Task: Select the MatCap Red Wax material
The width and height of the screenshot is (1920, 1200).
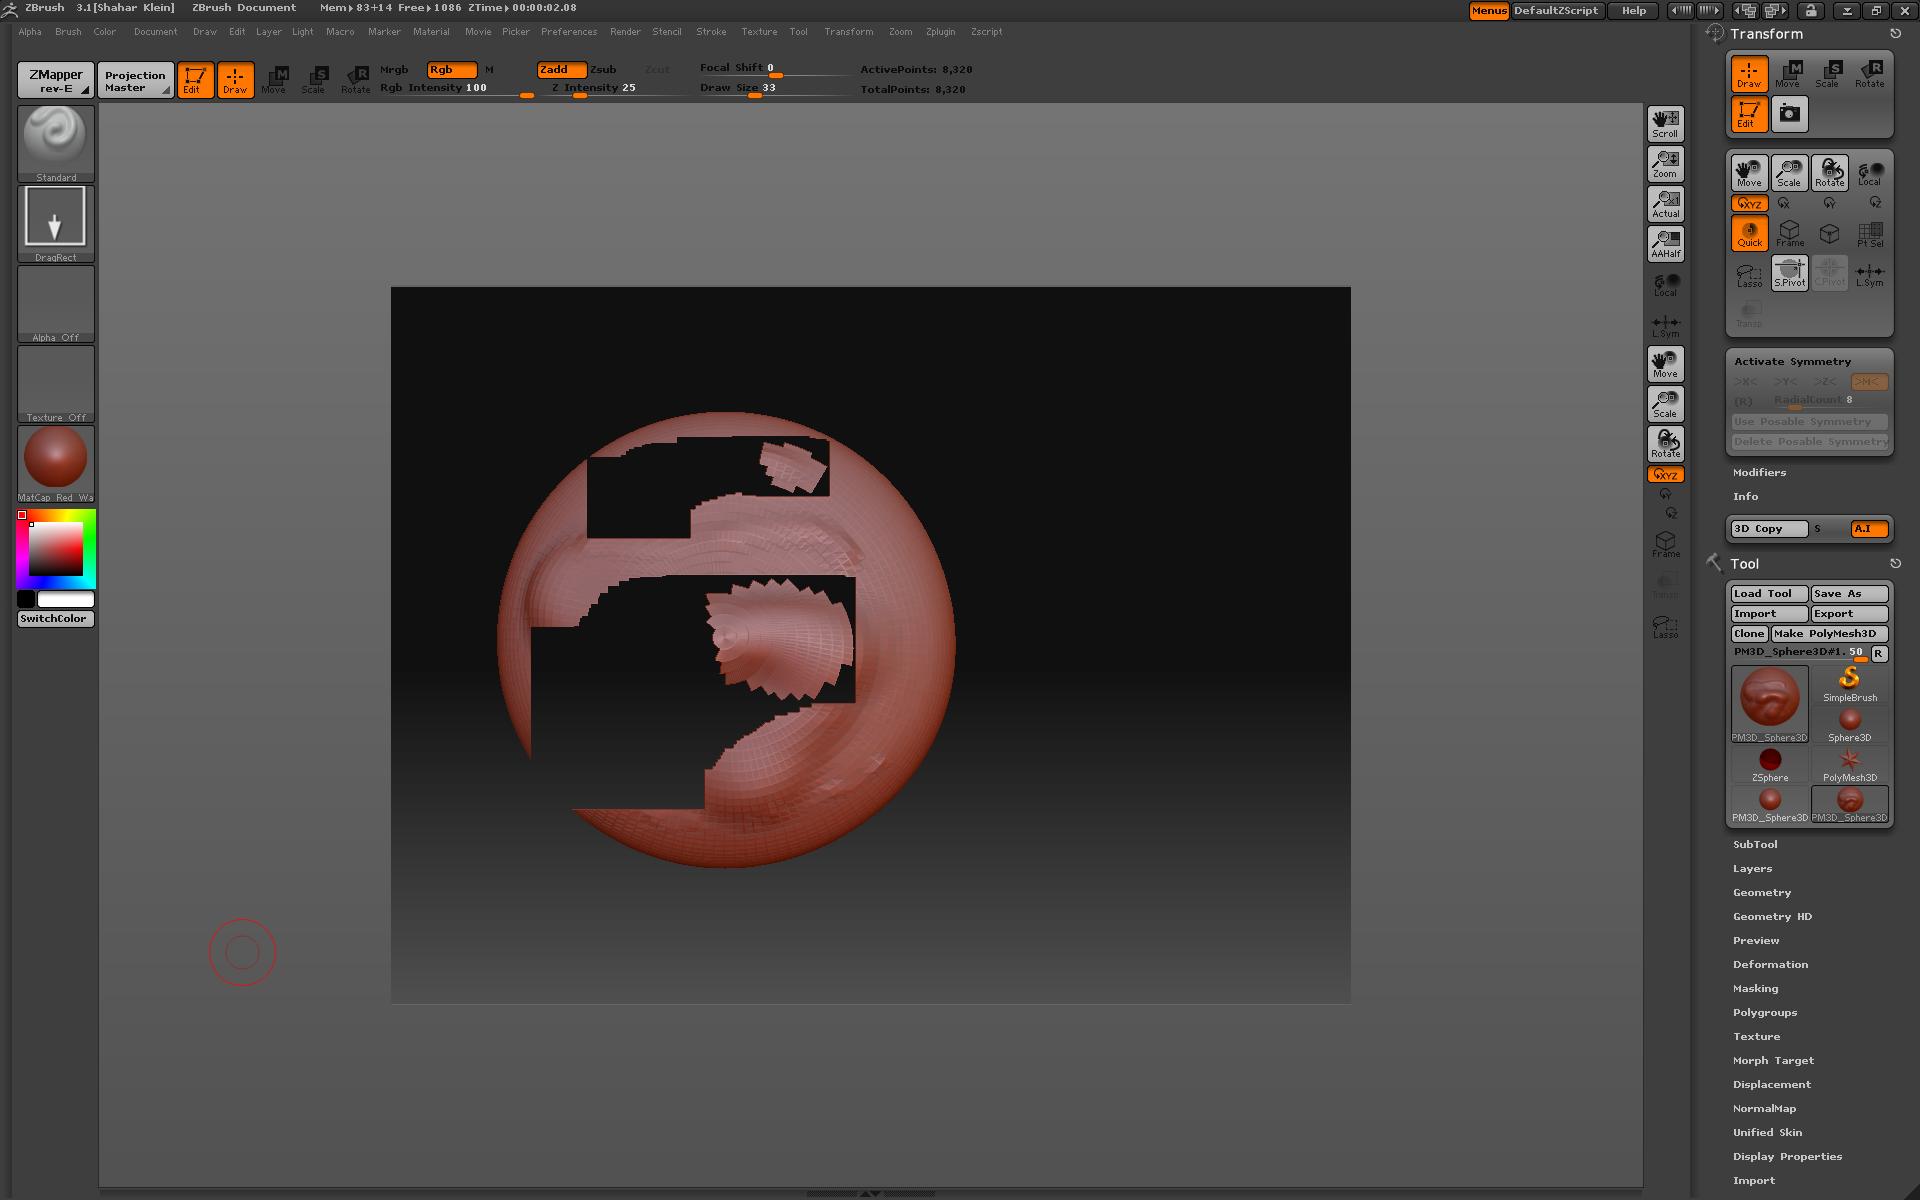Action: [x=55, y=460]
